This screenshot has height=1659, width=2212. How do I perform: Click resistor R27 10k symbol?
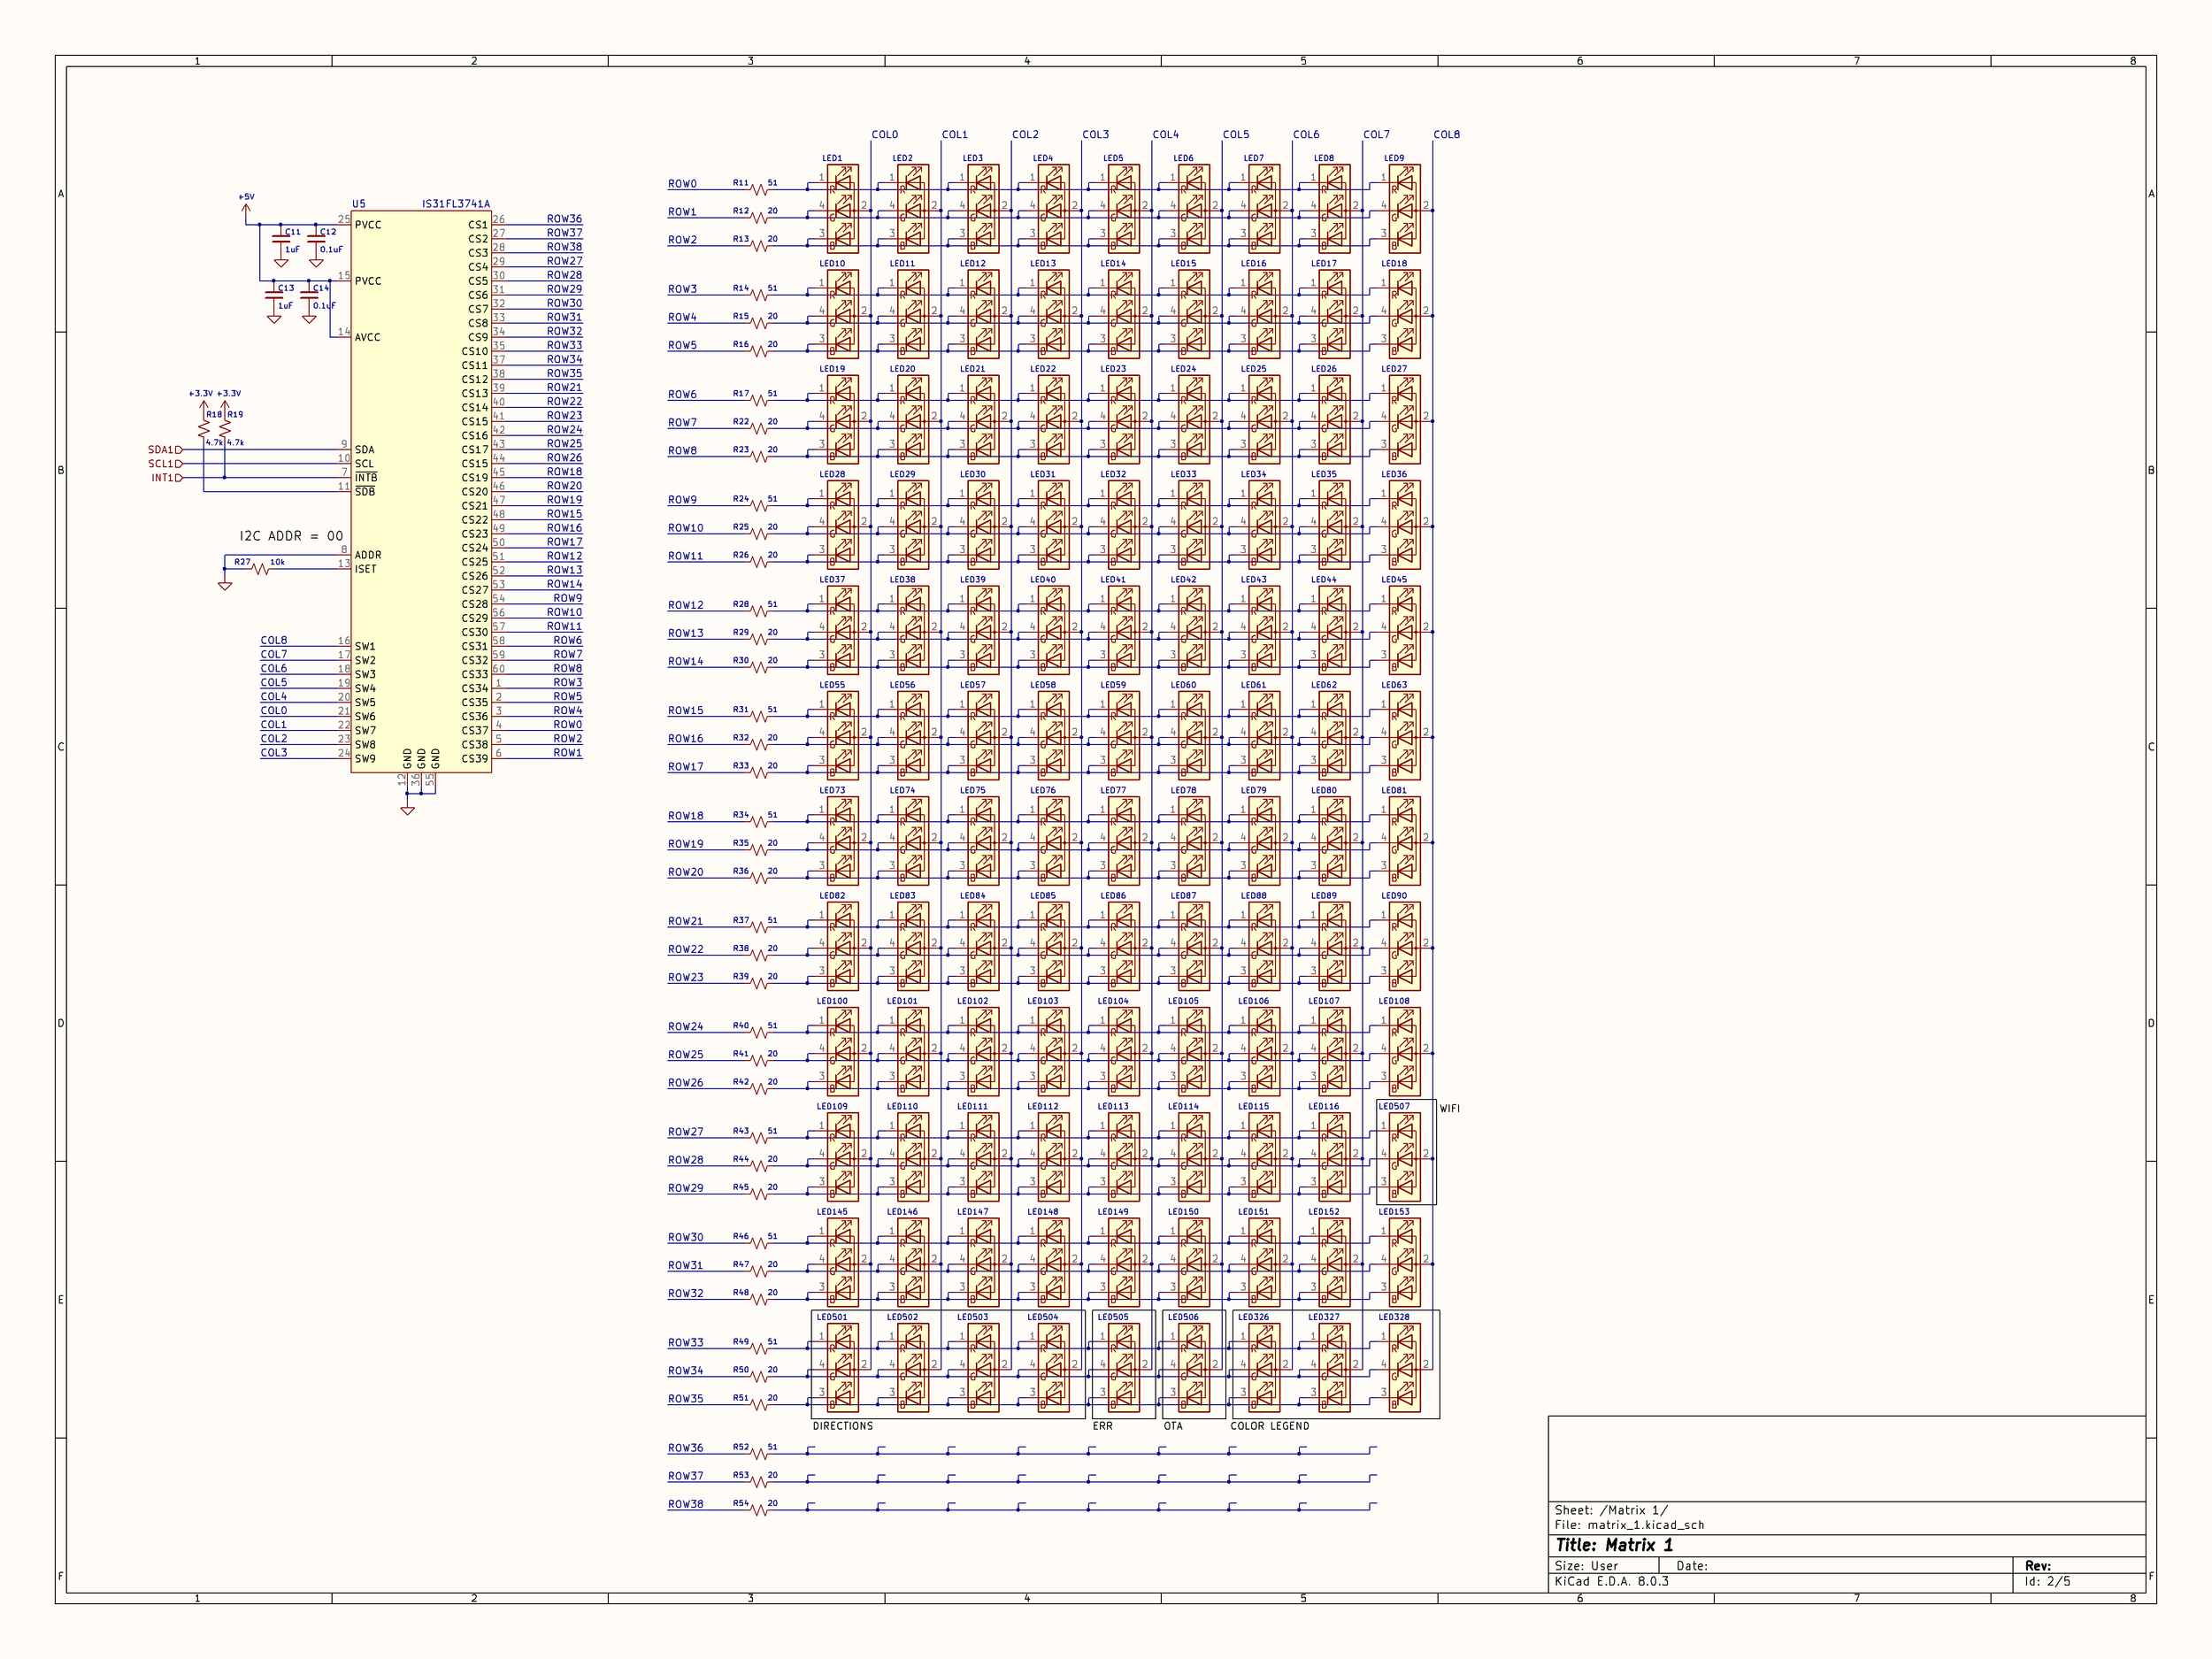(x=261, y=569)
